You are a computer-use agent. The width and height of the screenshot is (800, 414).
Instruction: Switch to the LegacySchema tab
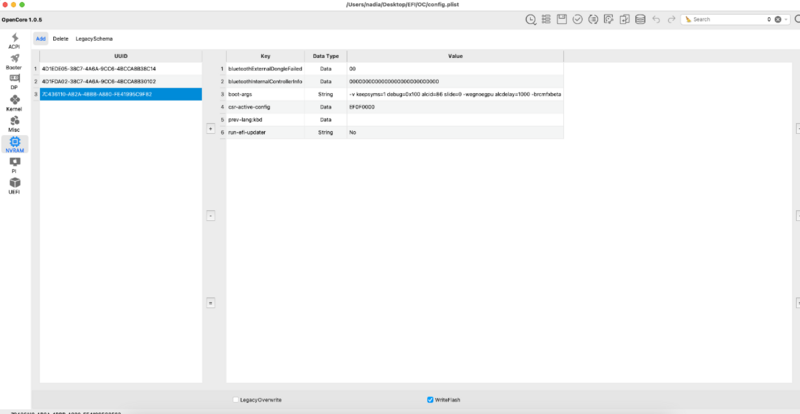(94, 39)
